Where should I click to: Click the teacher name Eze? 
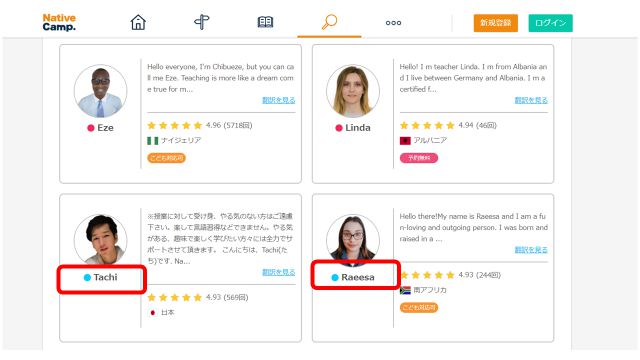(x=105, y=128)
